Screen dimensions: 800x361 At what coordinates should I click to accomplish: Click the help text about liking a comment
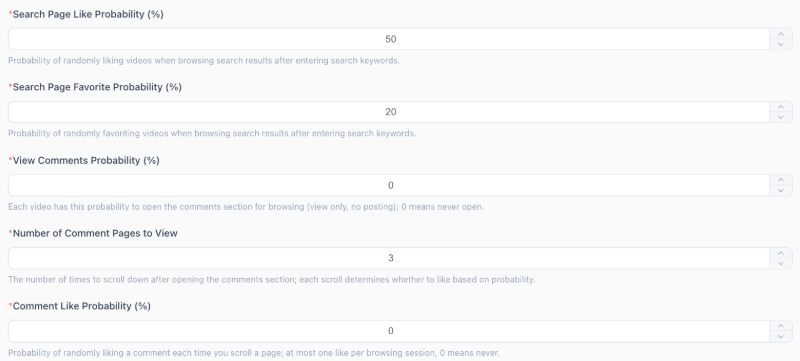(254, 353)
